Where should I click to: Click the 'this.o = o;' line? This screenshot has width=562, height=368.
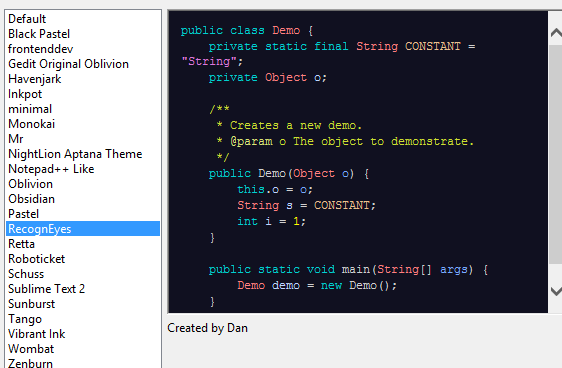pyautogui.click(x=275, y=190)
